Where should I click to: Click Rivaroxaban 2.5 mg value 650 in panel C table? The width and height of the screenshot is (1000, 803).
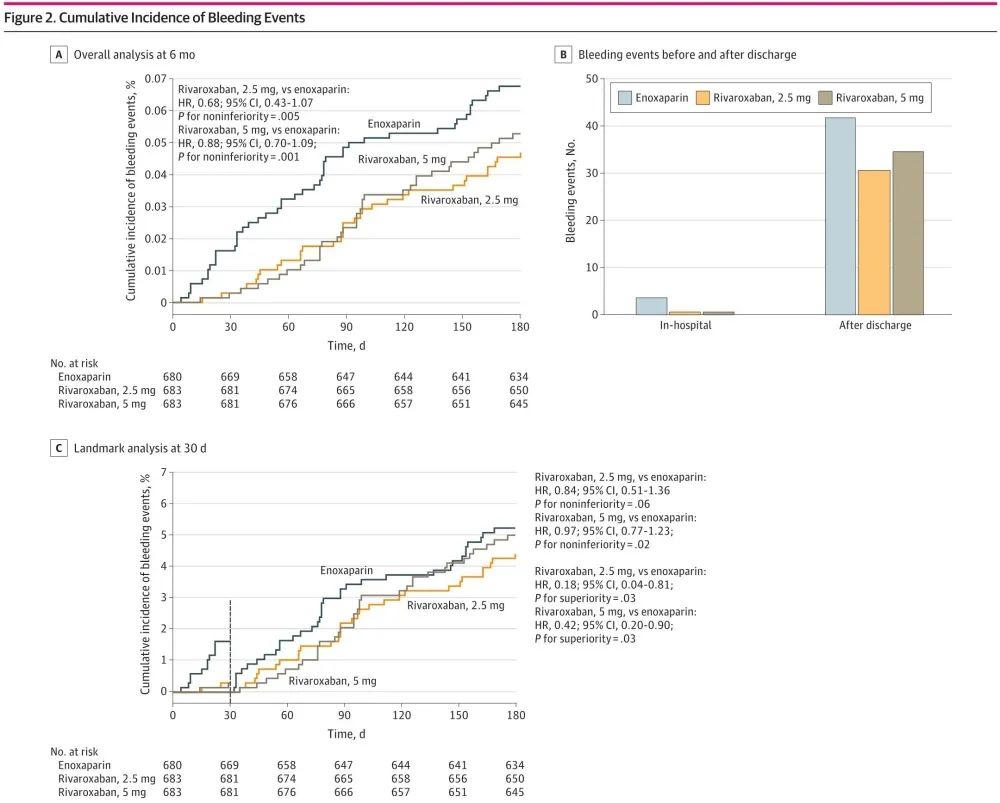[x=515, y=779]
